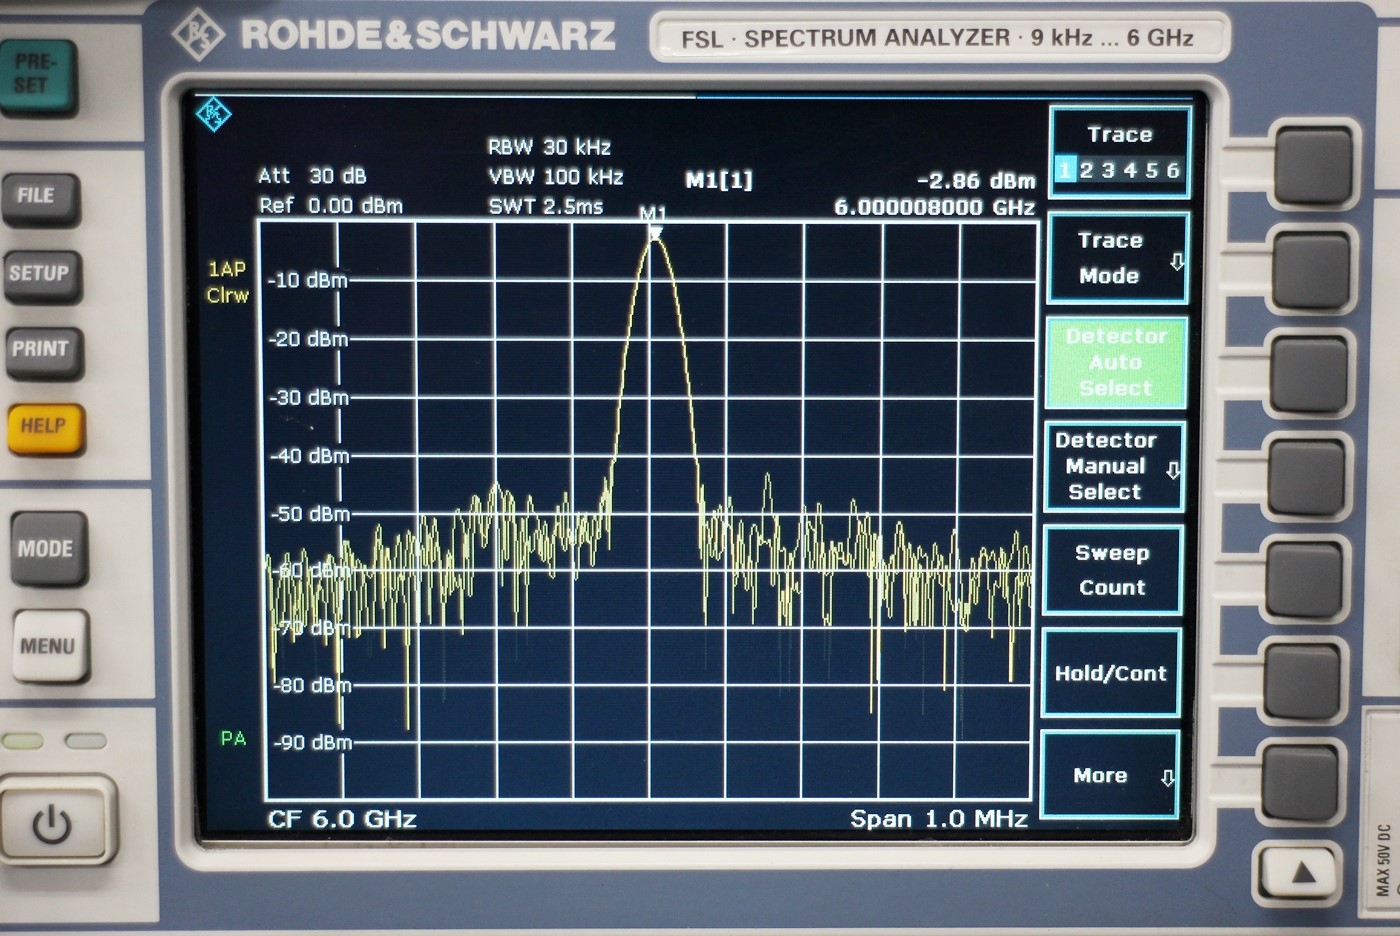Click the M1 marker triangle at peak
This screenshot has height=936, width=1400.
tap(655, 234)
